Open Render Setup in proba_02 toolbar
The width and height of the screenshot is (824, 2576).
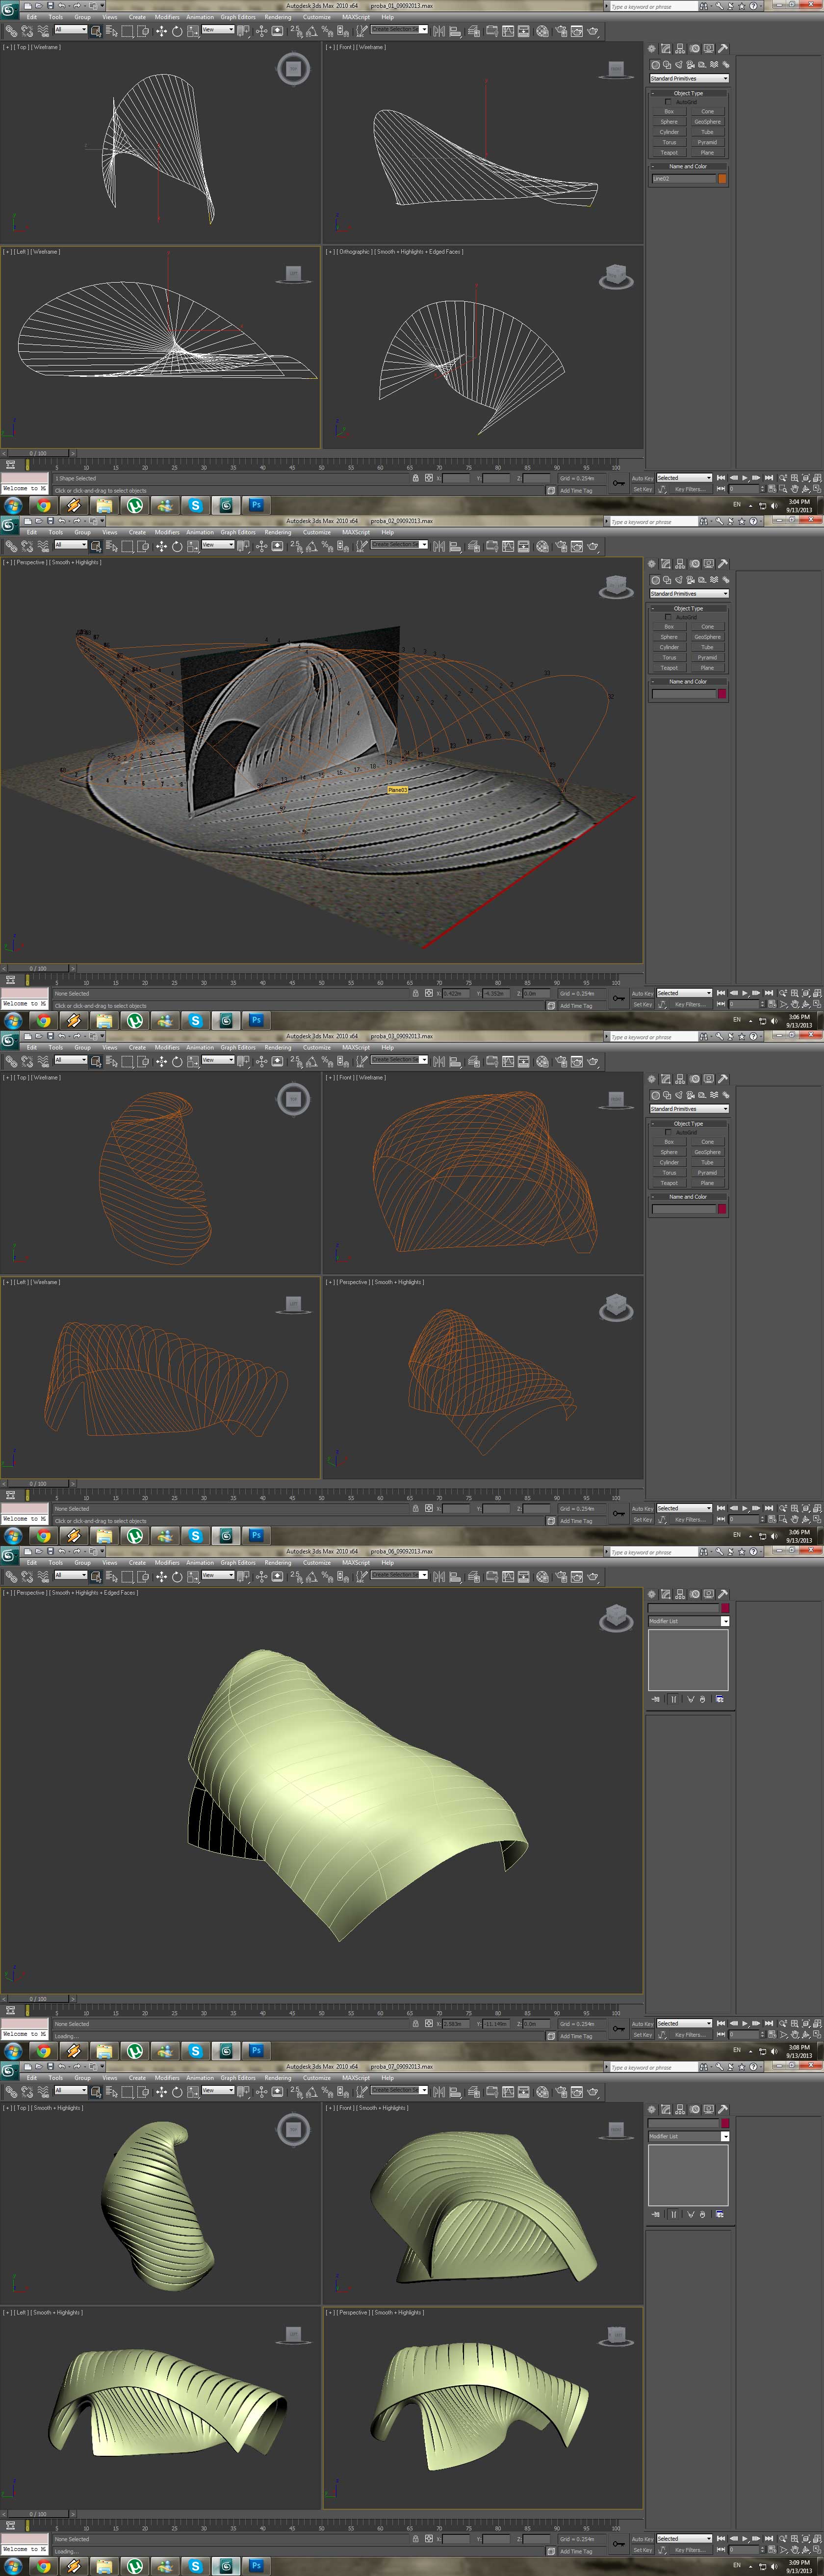click(560, 546)
